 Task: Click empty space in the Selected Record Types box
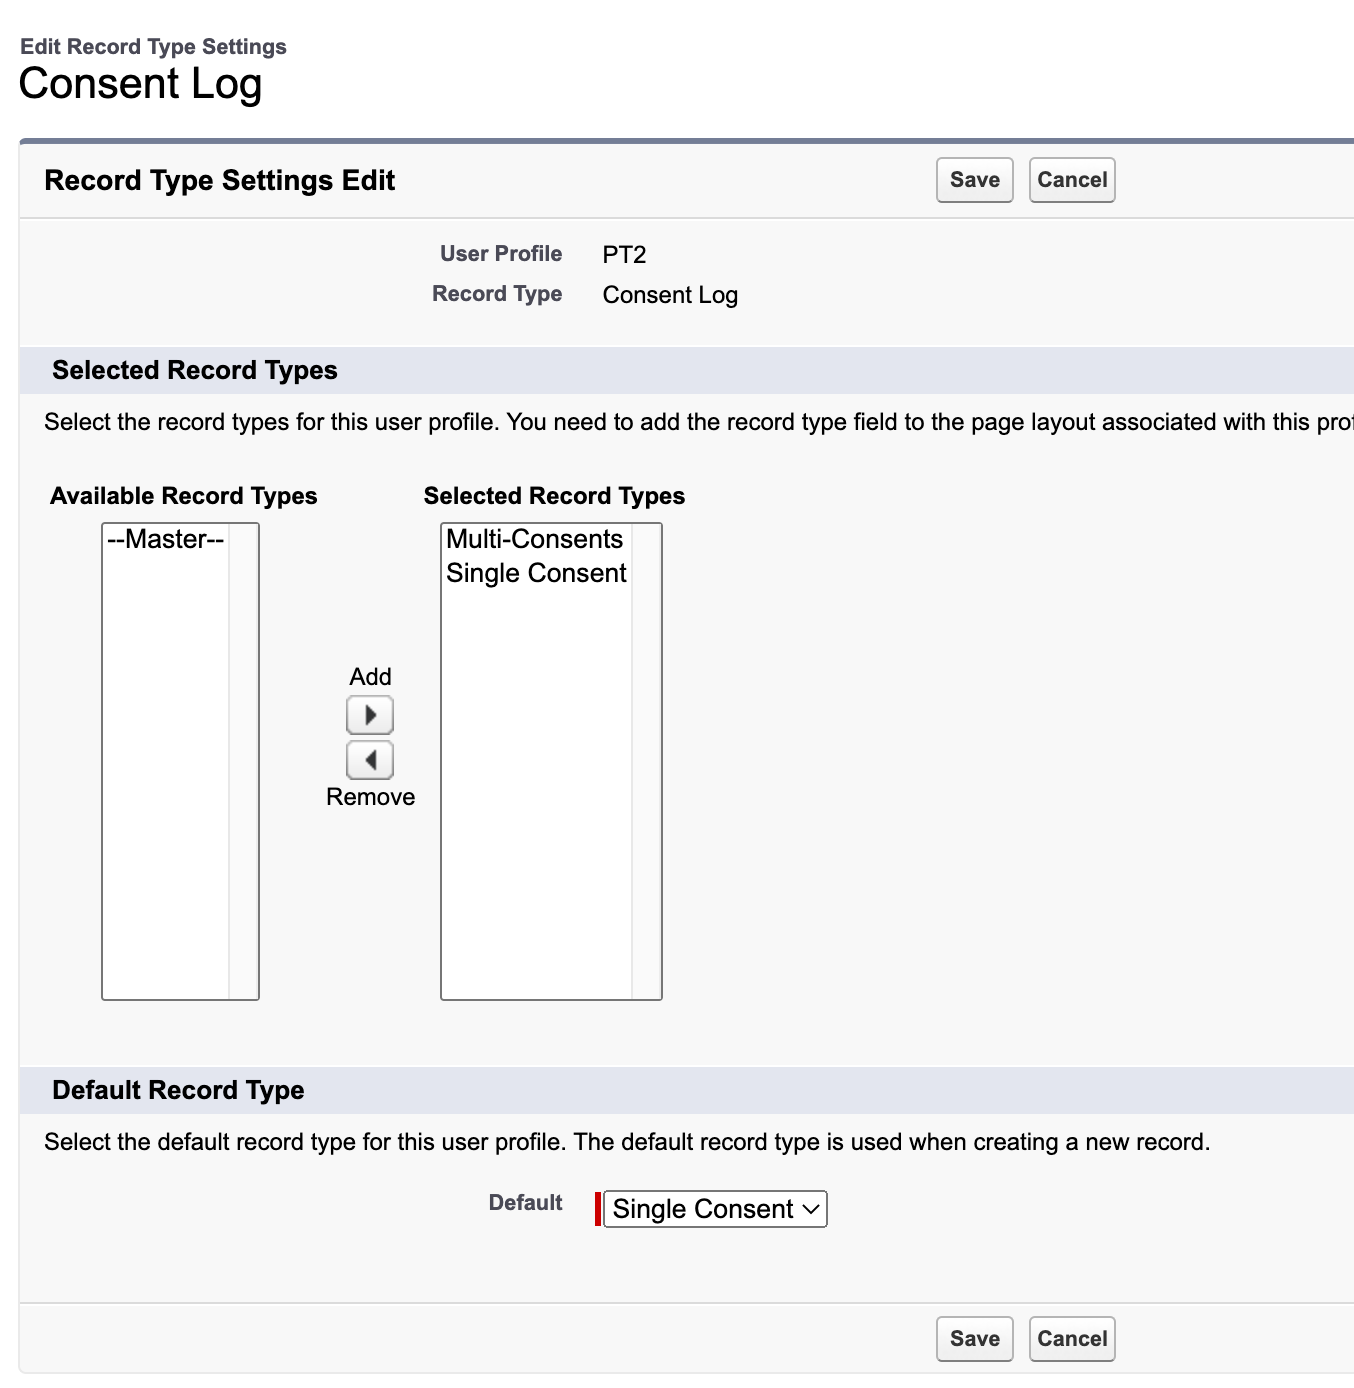click(536, 800)
